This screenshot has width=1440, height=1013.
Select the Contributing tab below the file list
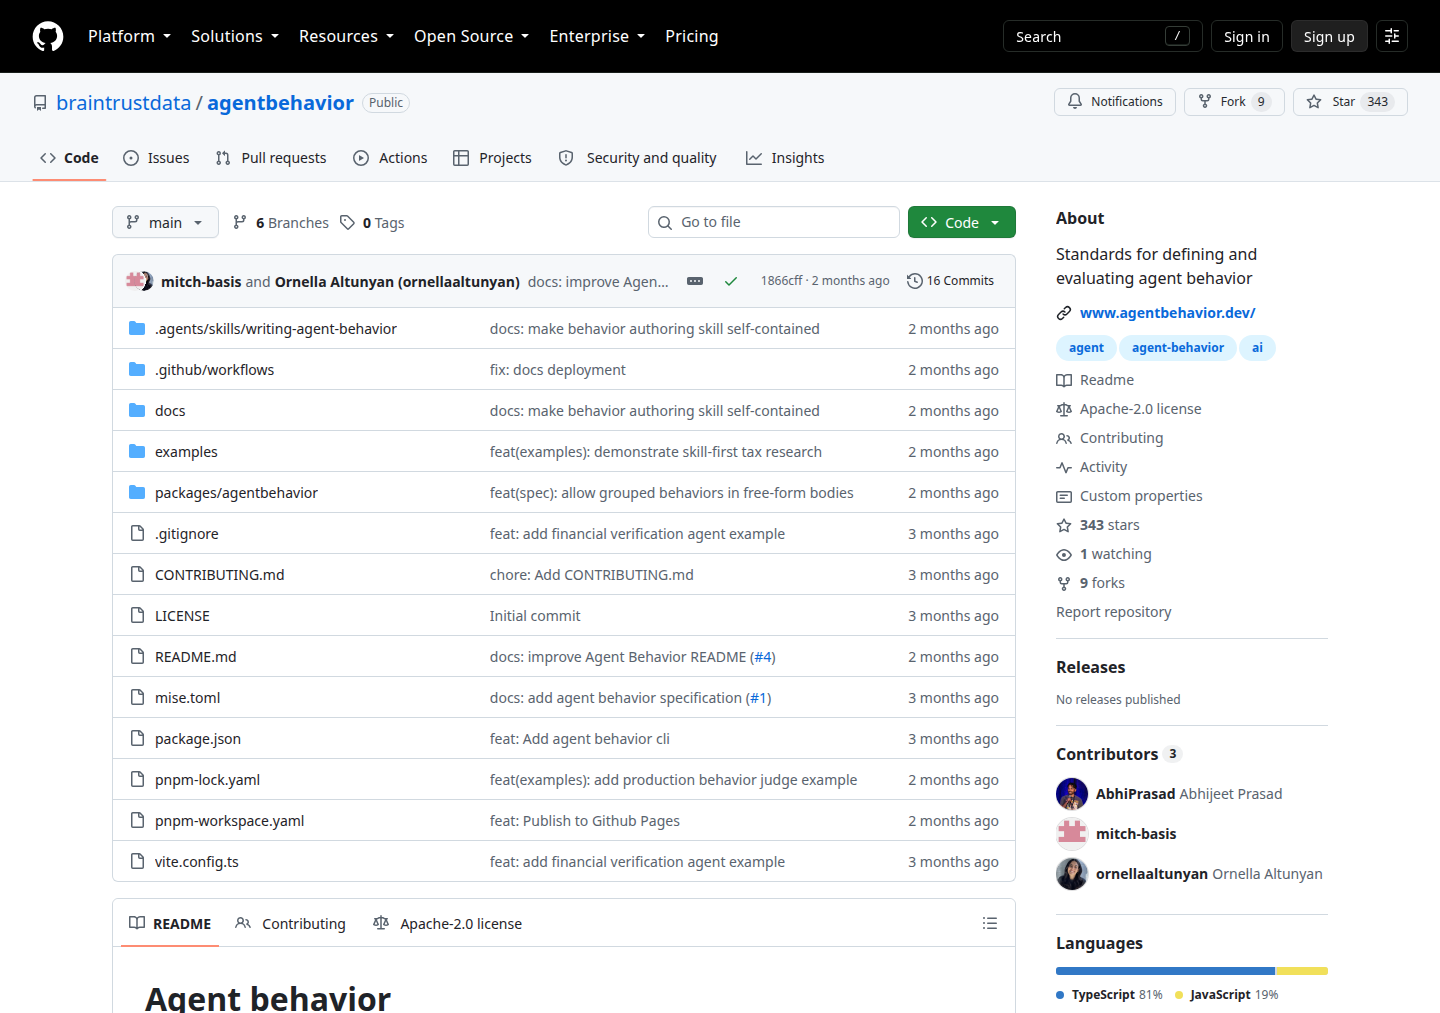[291, 923]
